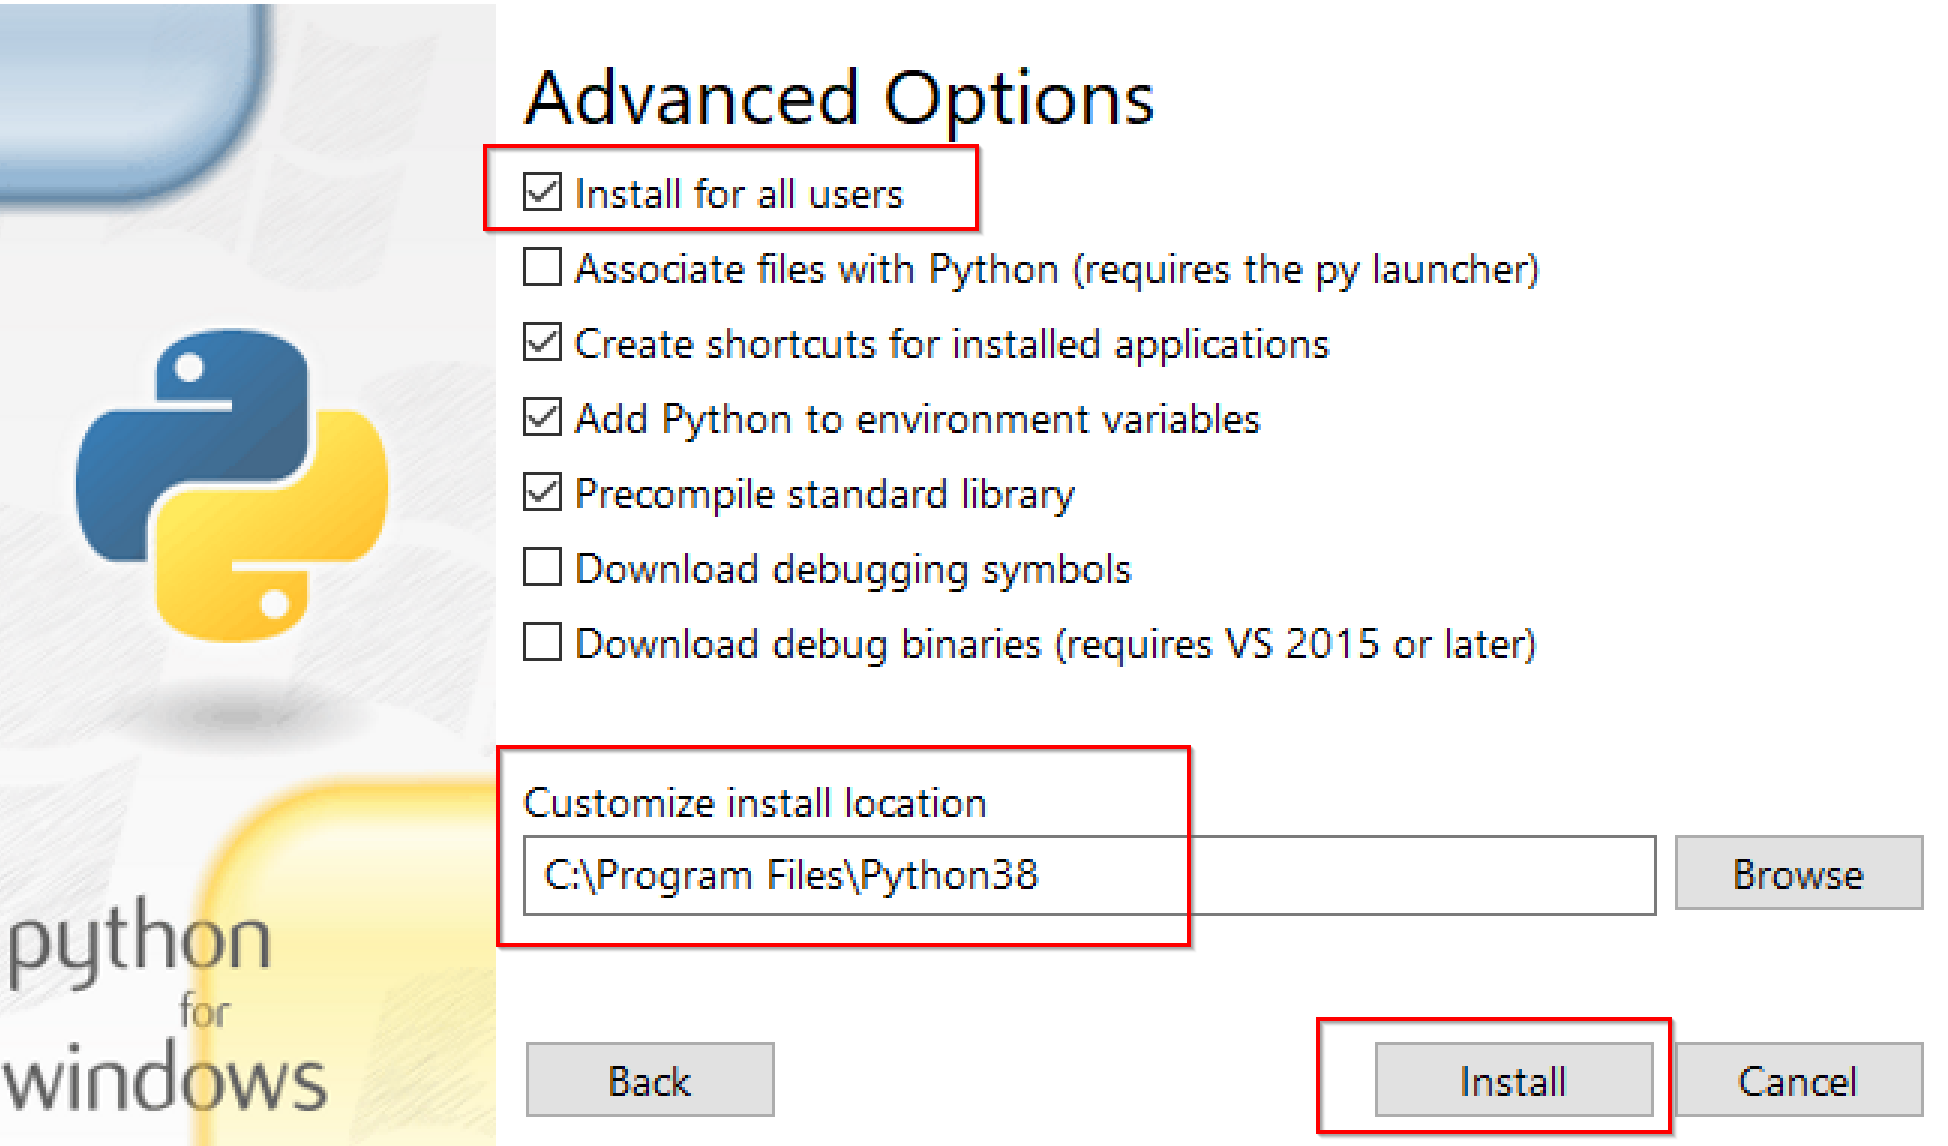The height and width of the screenshot is (1146, 1948).
Task: Click the Advanced Options heading
Action: point(840,99)
